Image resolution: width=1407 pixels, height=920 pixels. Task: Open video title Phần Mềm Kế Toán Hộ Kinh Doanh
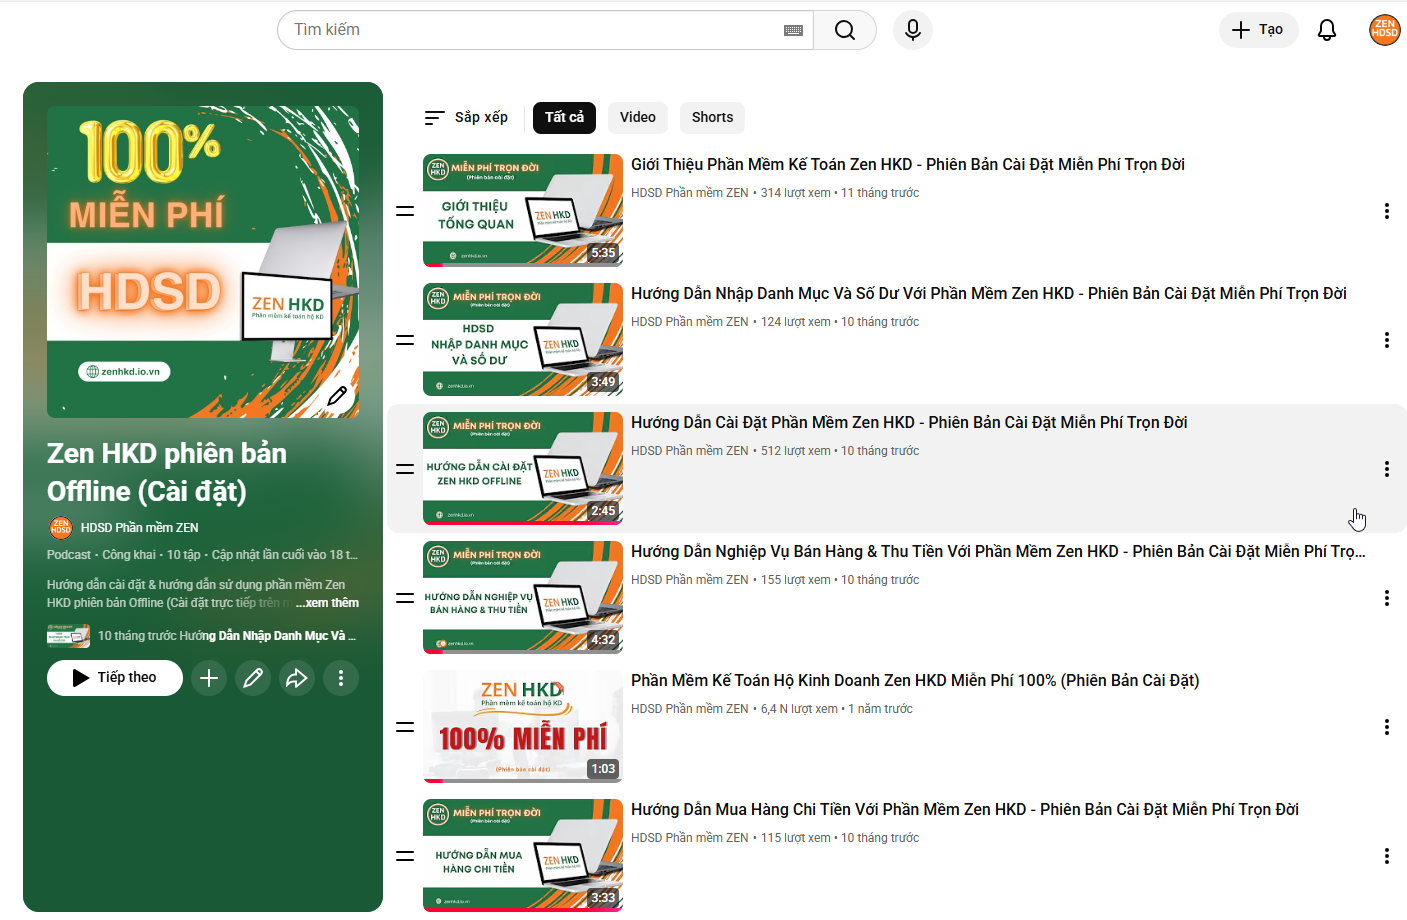tap(915, 681)
